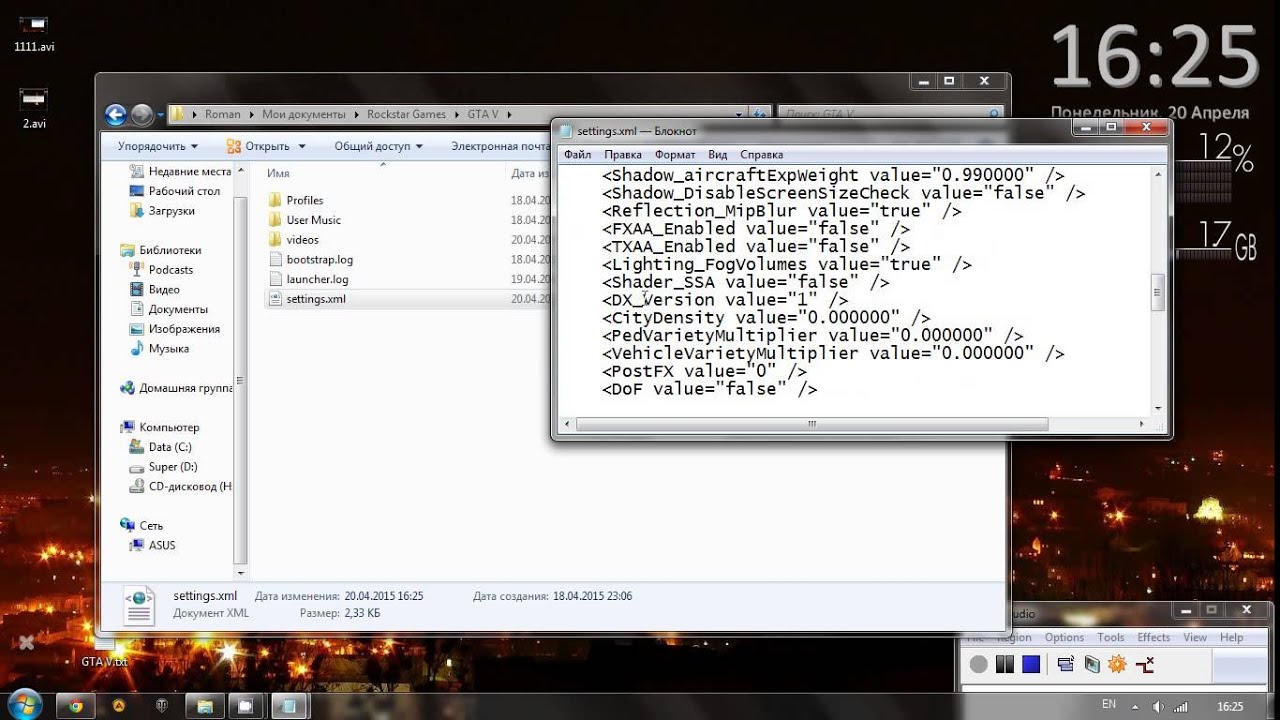This screenshot has height=720, width=1280.
Task: Click Roman in the address breadcrumb
Action: click(x=223, y=115)
